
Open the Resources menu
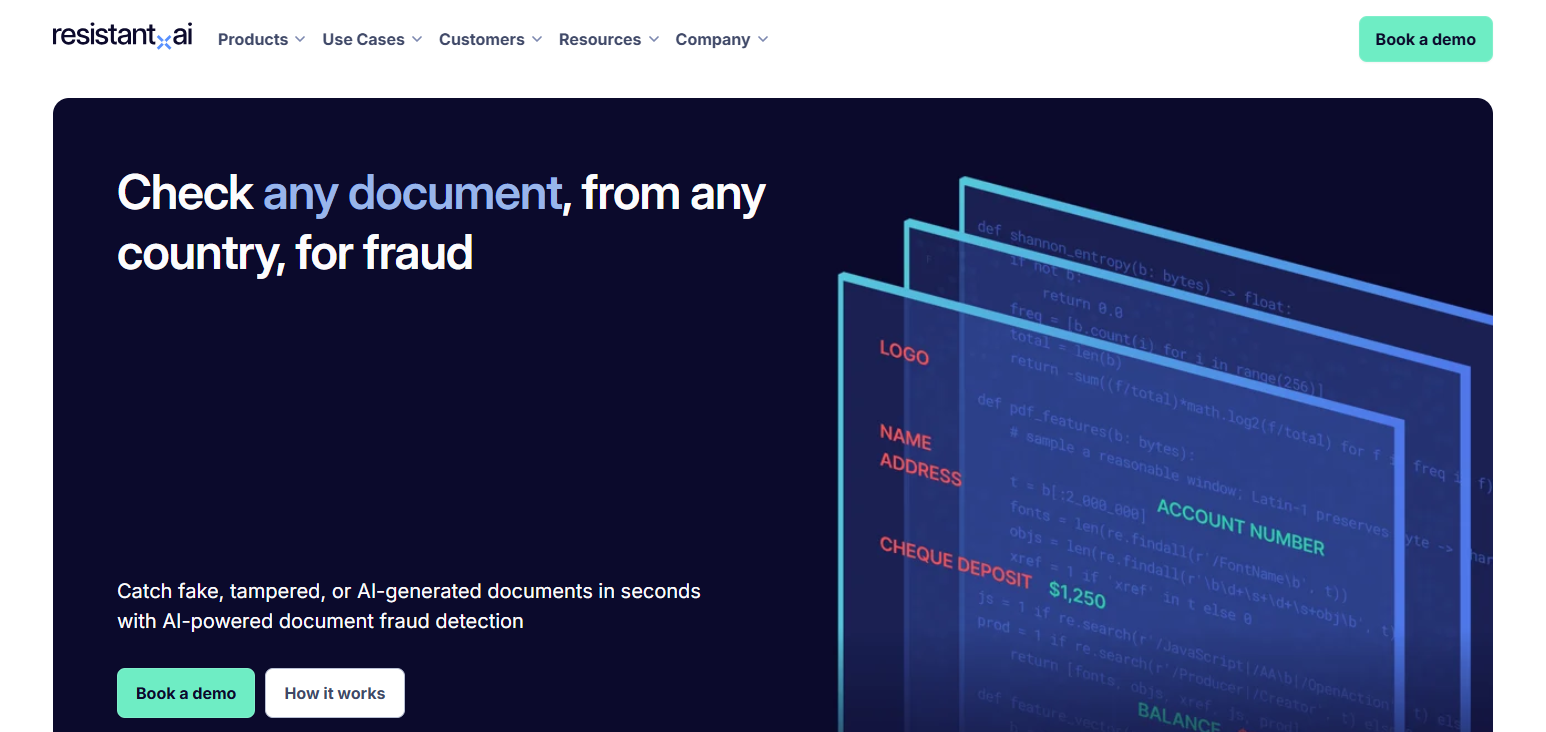point(609,40)
